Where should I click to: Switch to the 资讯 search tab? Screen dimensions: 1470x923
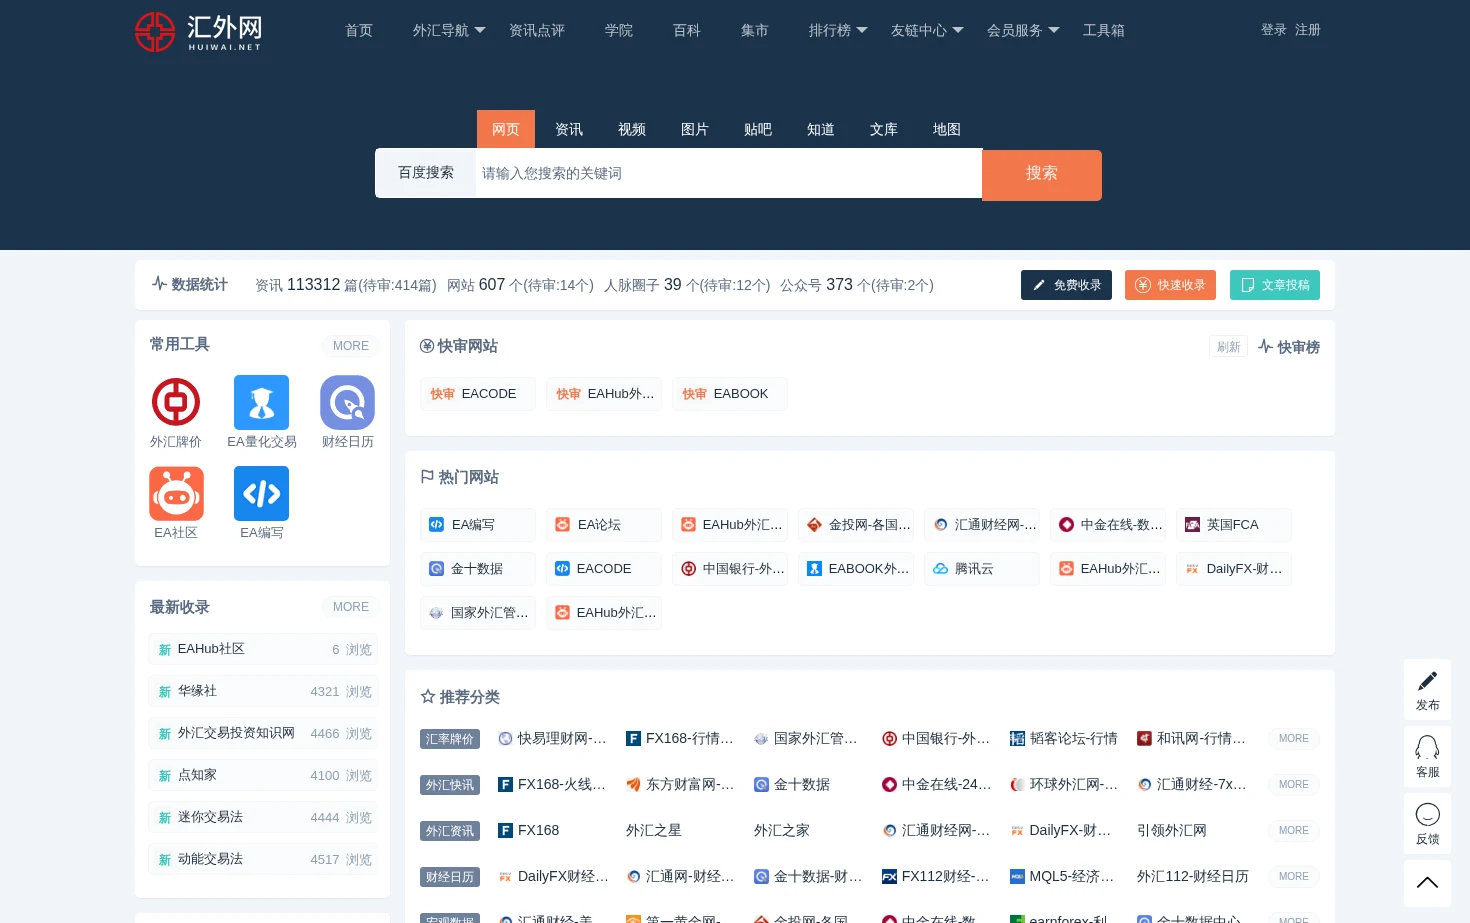(569, 129)
